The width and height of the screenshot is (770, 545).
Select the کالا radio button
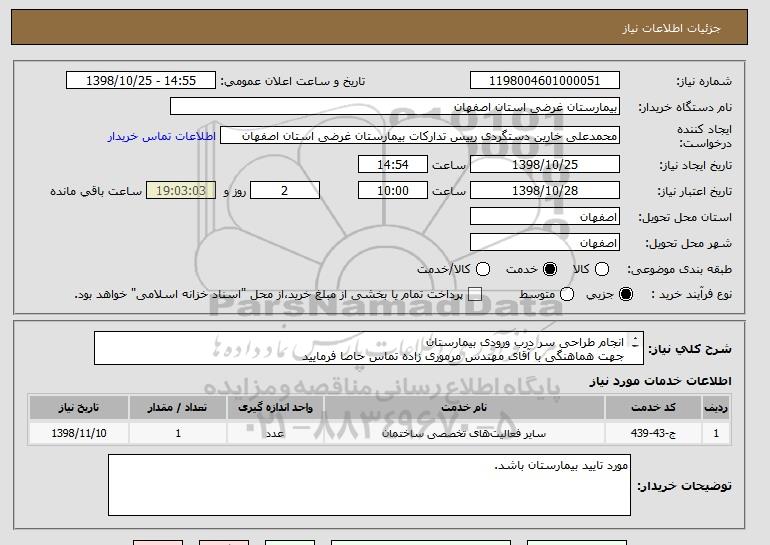click(x=602, y=269)
